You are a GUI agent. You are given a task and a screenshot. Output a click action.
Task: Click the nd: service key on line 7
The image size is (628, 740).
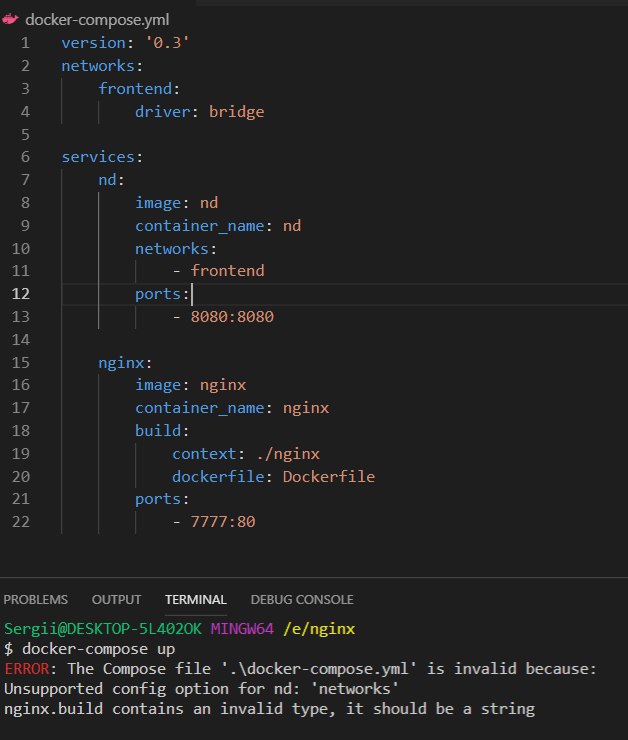(111, 180)
